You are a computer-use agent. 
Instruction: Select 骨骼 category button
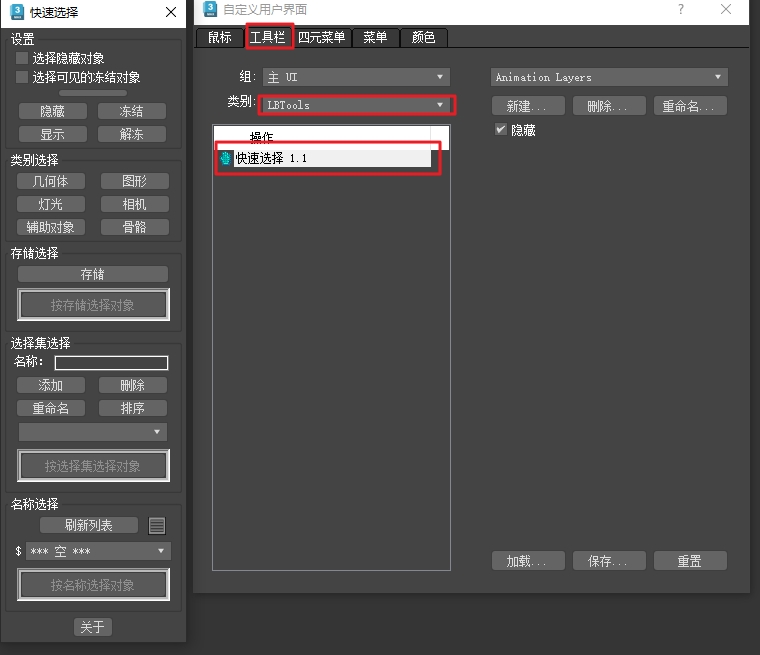click(x=134, y=227)
